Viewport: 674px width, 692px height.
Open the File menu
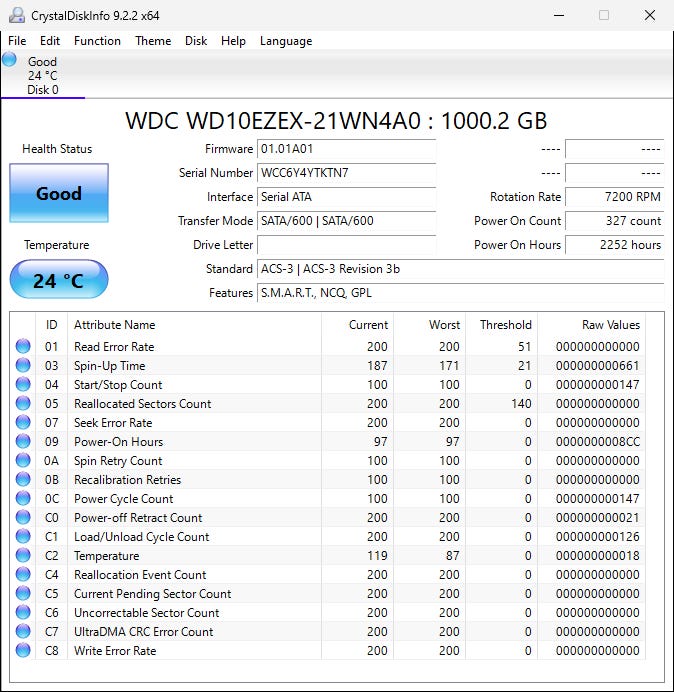pos(17,41)
